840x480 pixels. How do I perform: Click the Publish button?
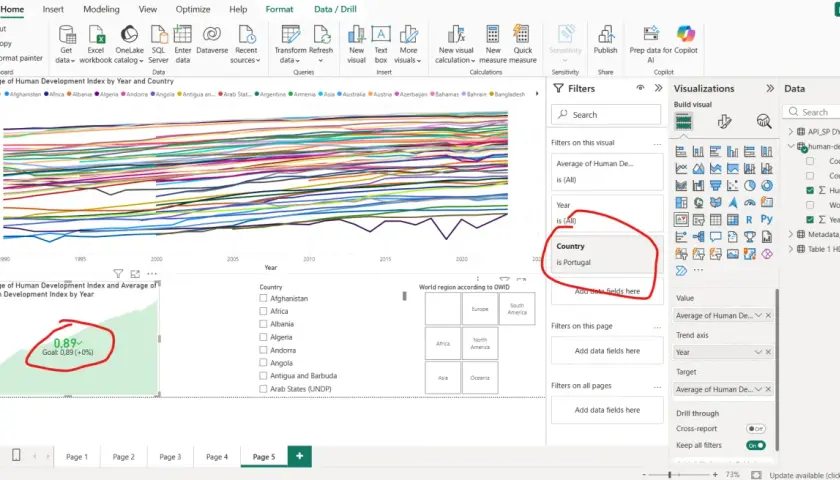605,41
